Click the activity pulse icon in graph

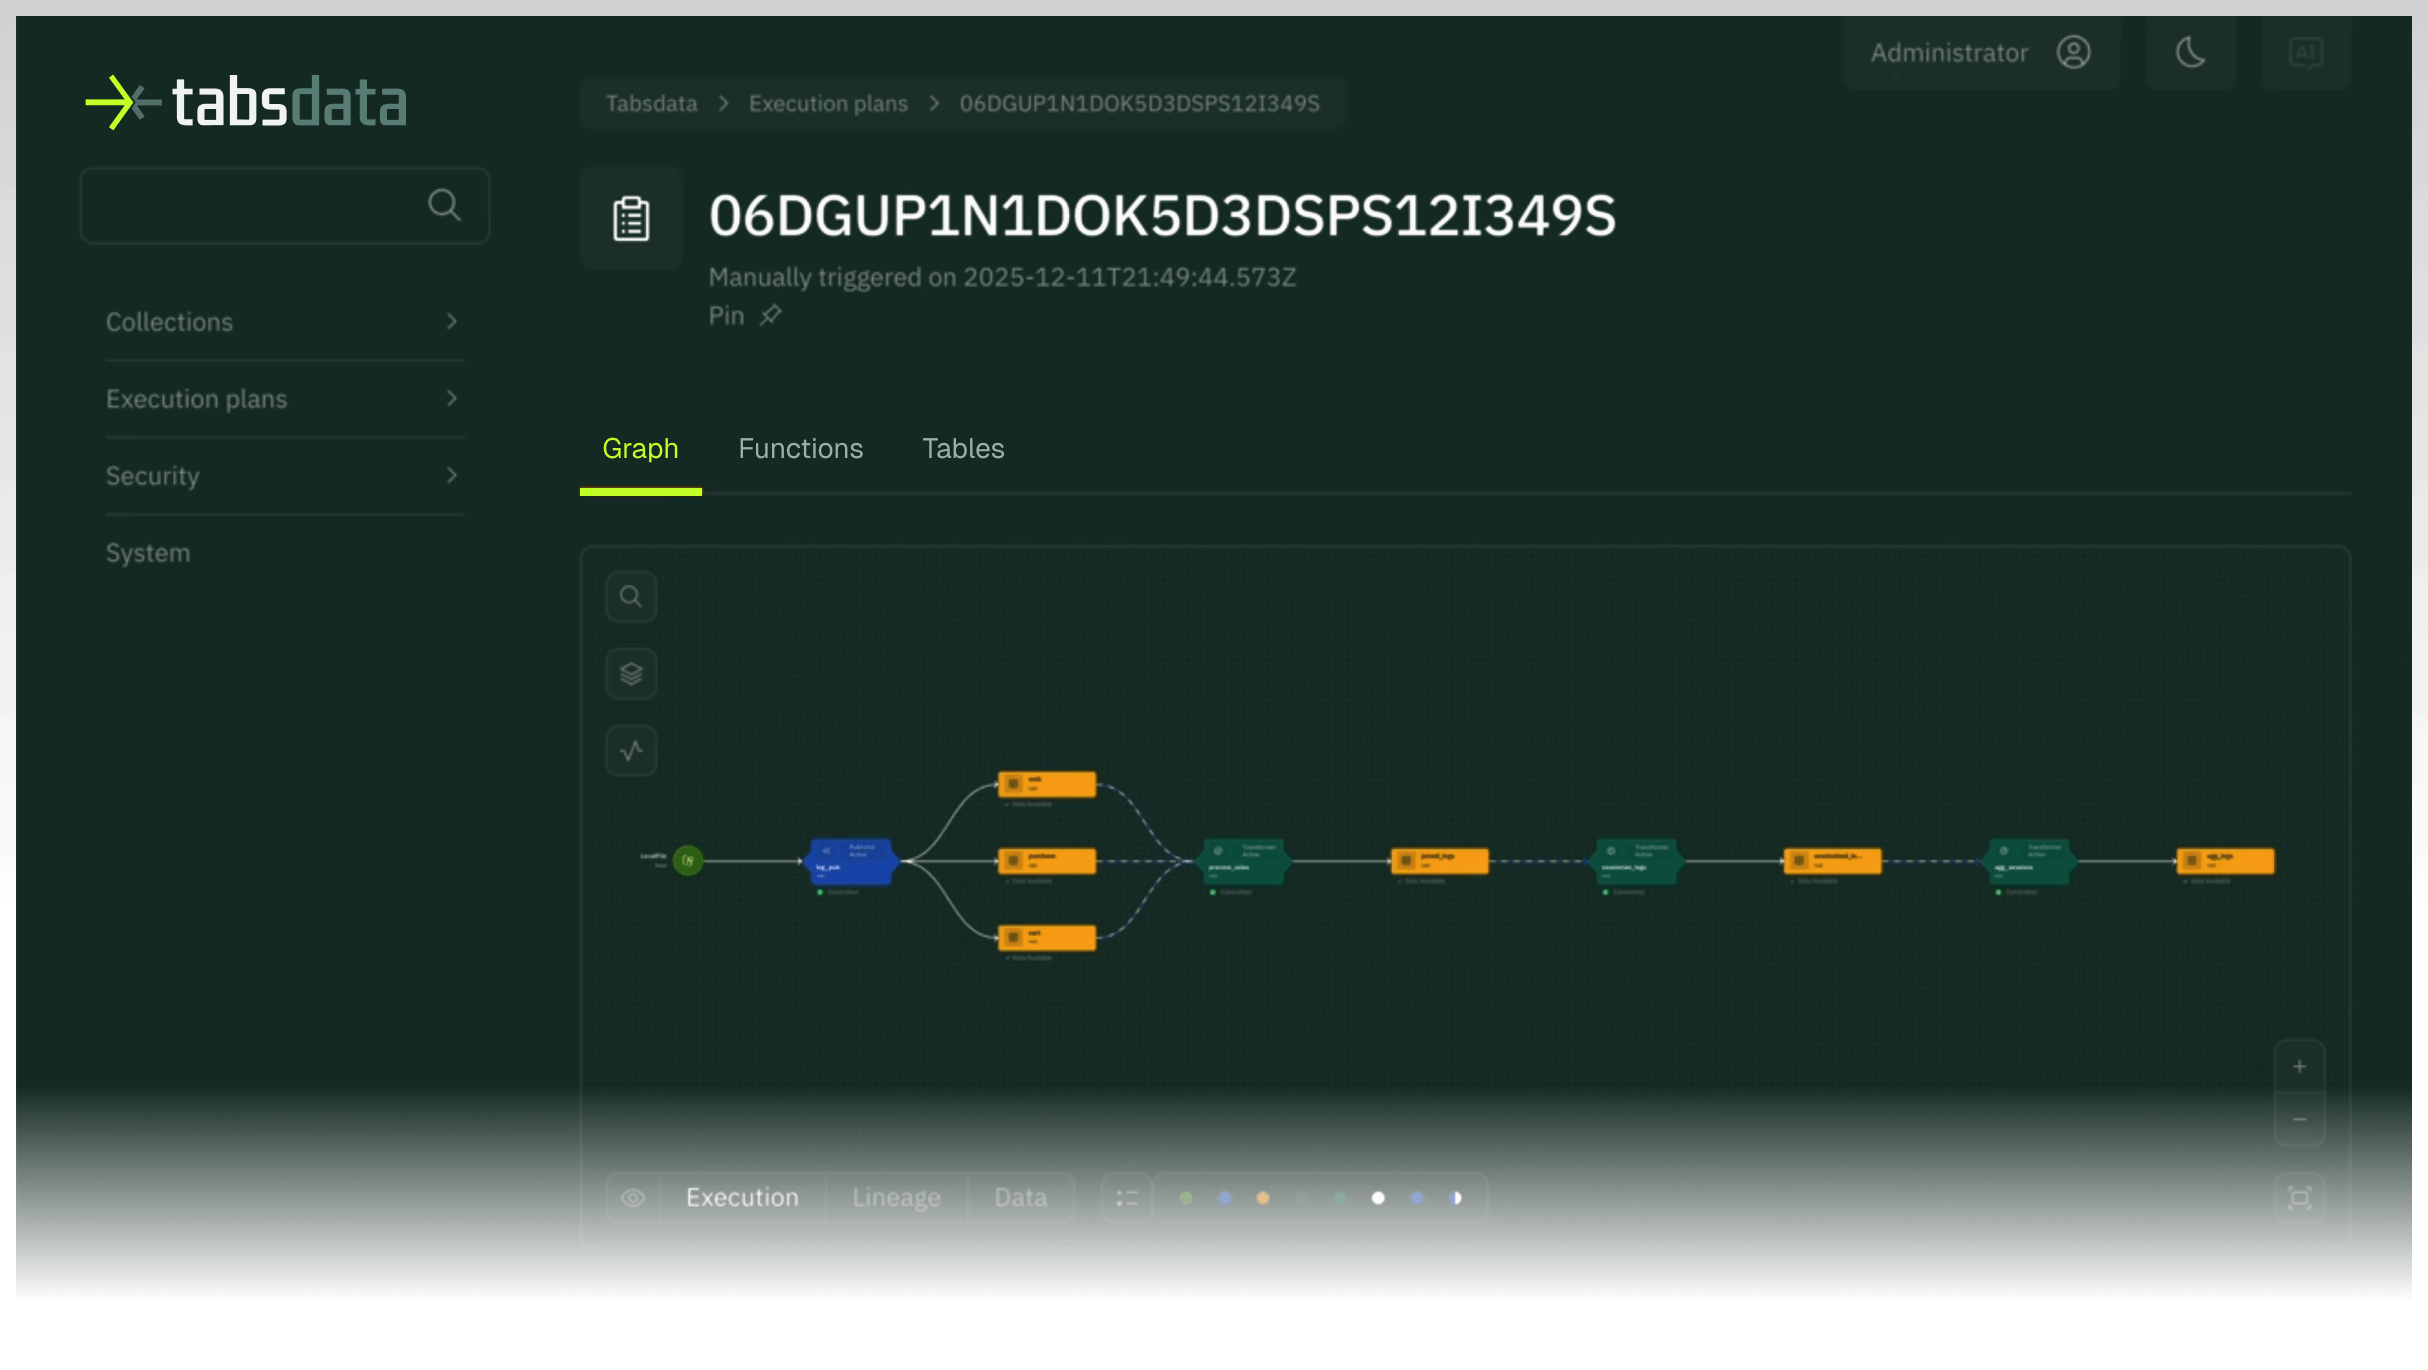coord(631,751)
